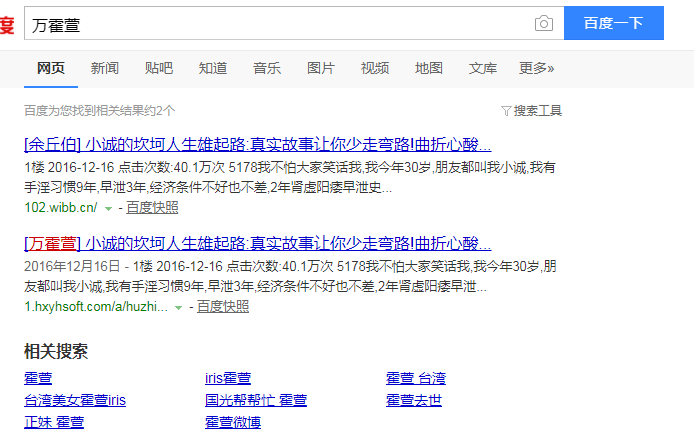Screen dimensions: 694x446
Task: Open the 音乐 tab
Action: point(267,68)
